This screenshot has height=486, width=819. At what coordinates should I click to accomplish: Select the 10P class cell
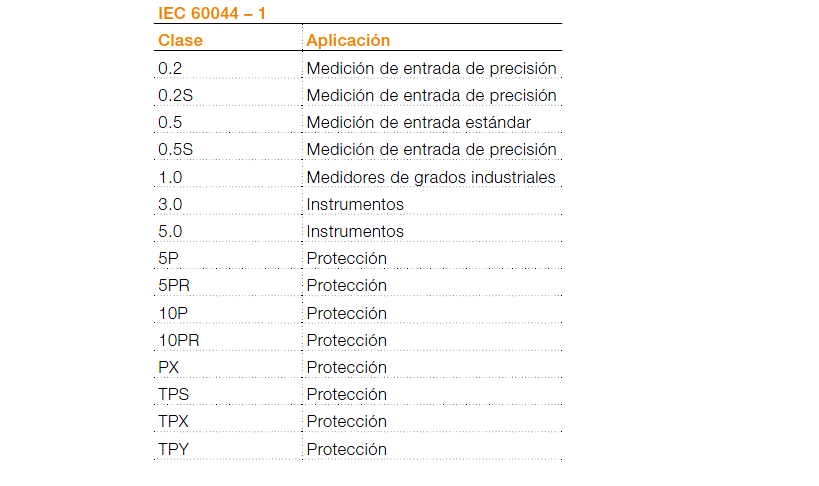[173, 313]
